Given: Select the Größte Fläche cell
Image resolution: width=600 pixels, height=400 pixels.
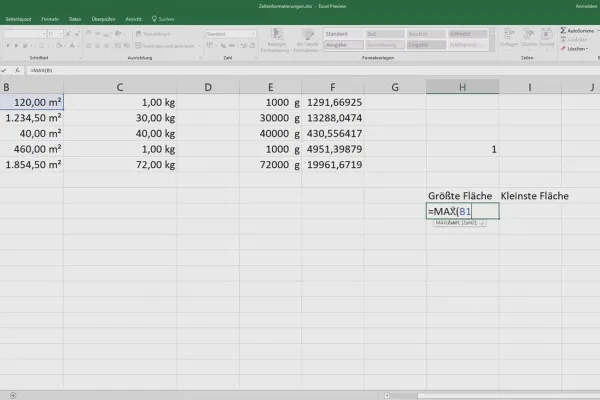Looking at the screenshot, I should pos(462,196).
